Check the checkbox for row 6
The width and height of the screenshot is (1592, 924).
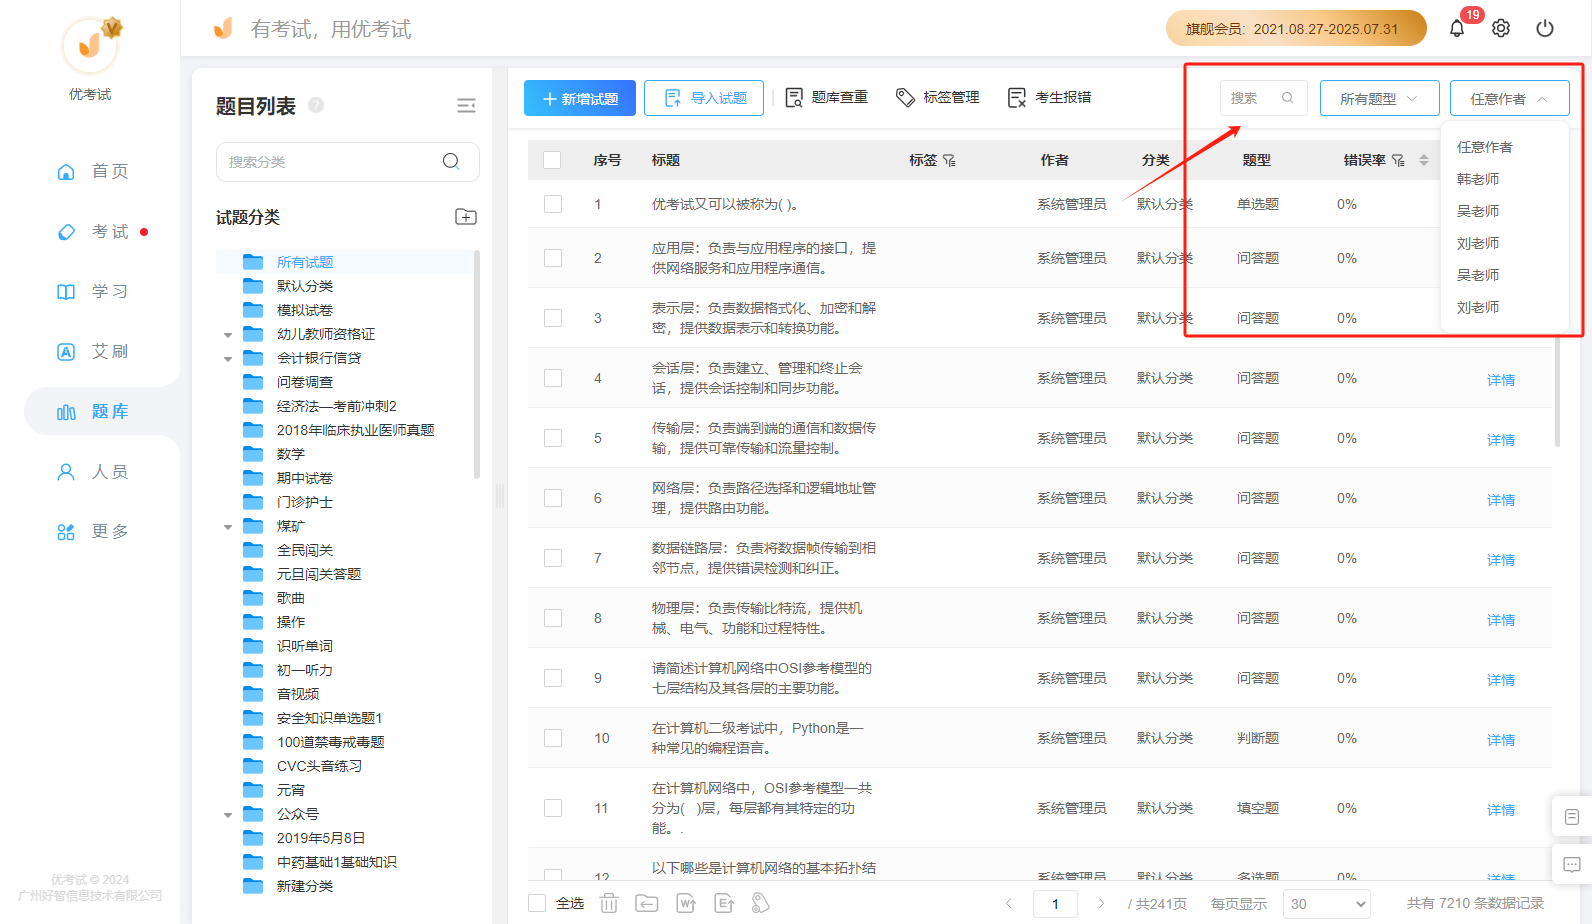tap(553, 498)
